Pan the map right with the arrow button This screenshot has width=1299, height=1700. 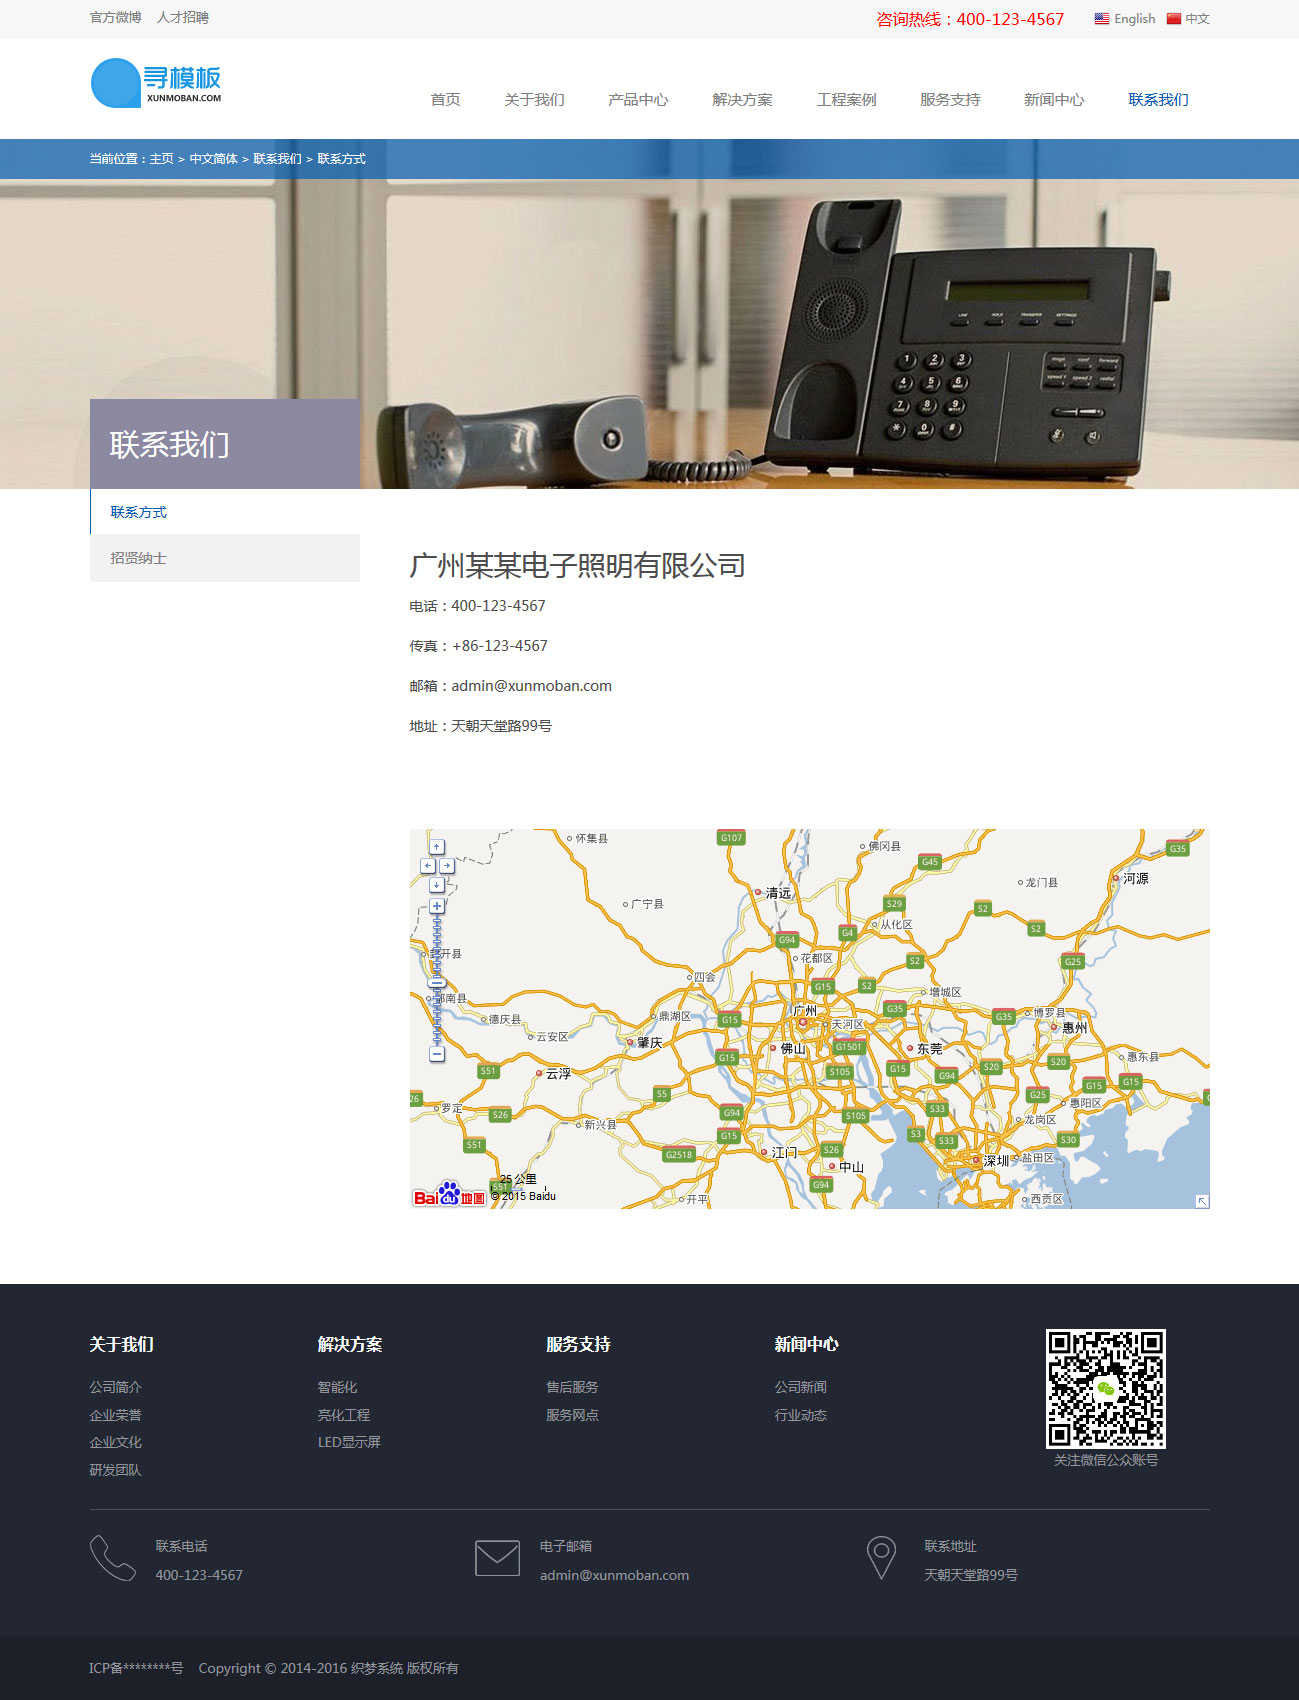pos(446,866)
